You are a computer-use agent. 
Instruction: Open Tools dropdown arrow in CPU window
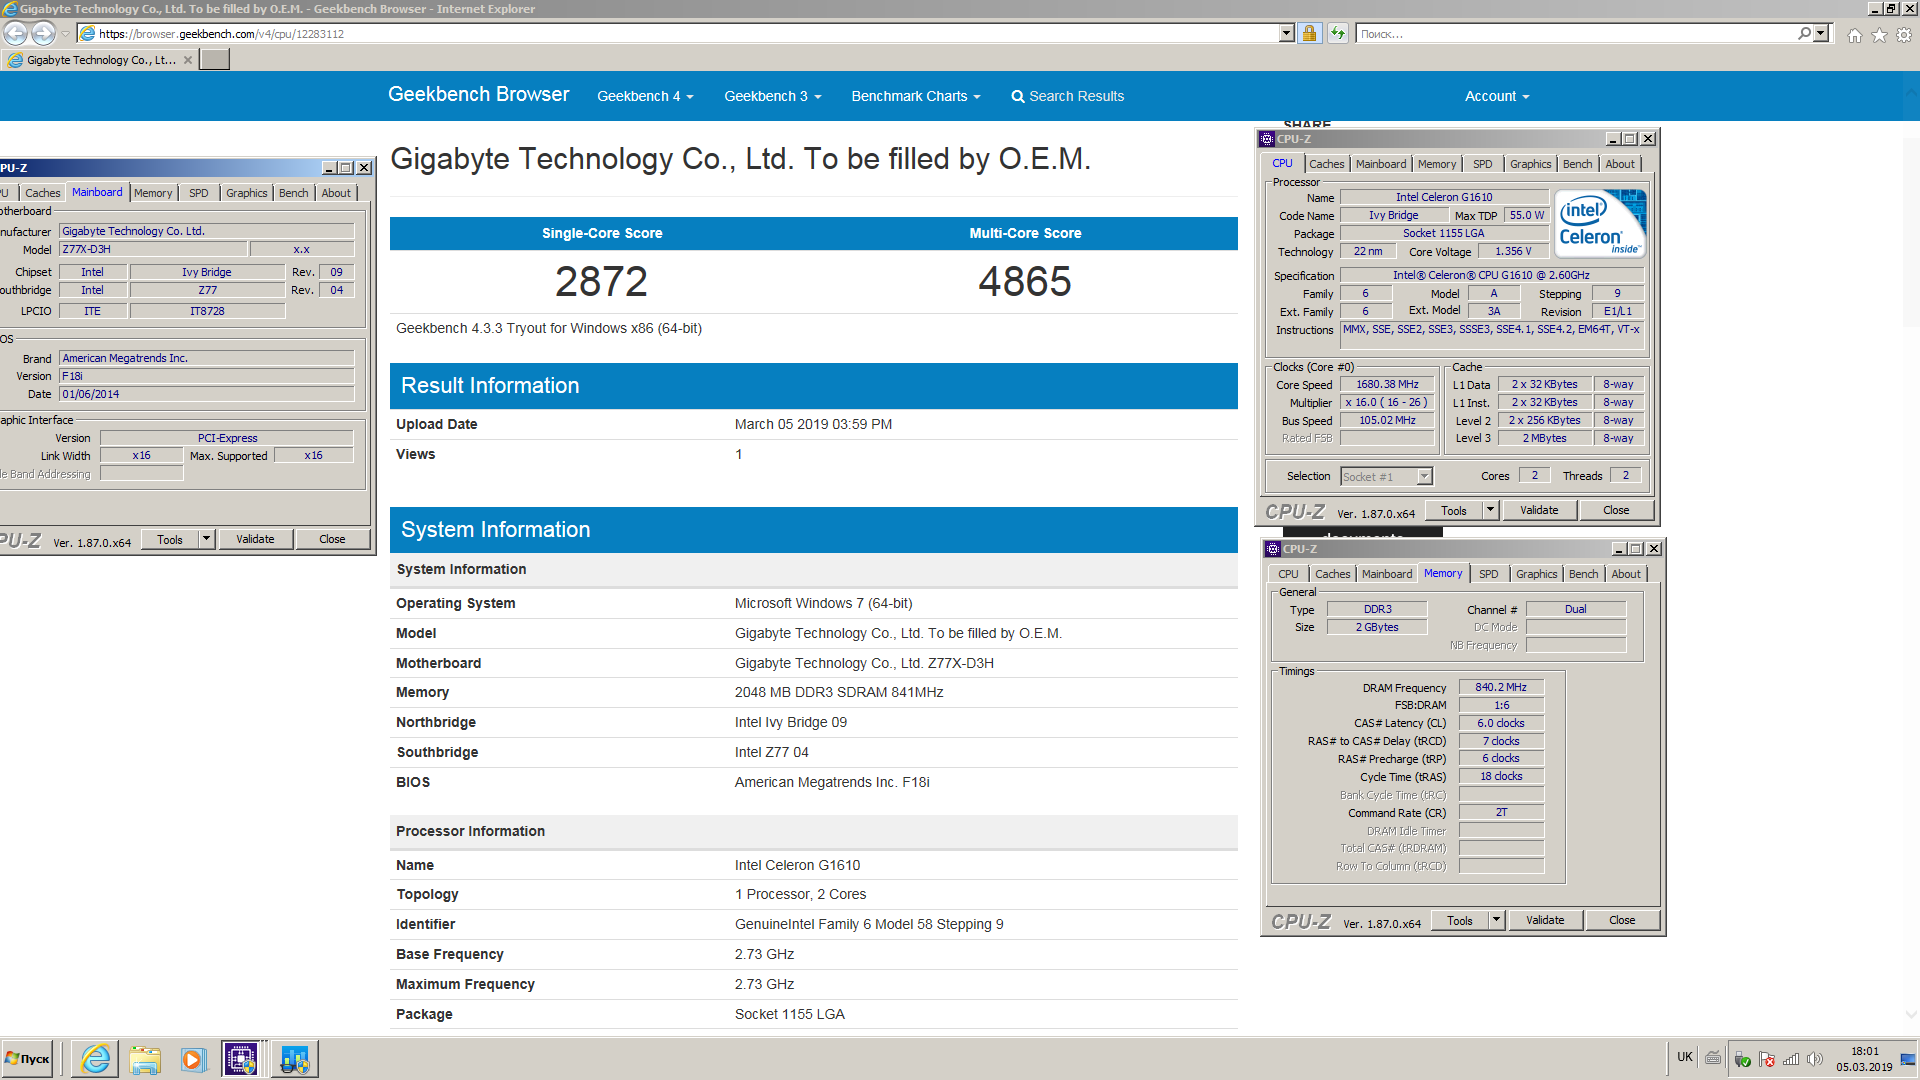tap(1490, 510)
